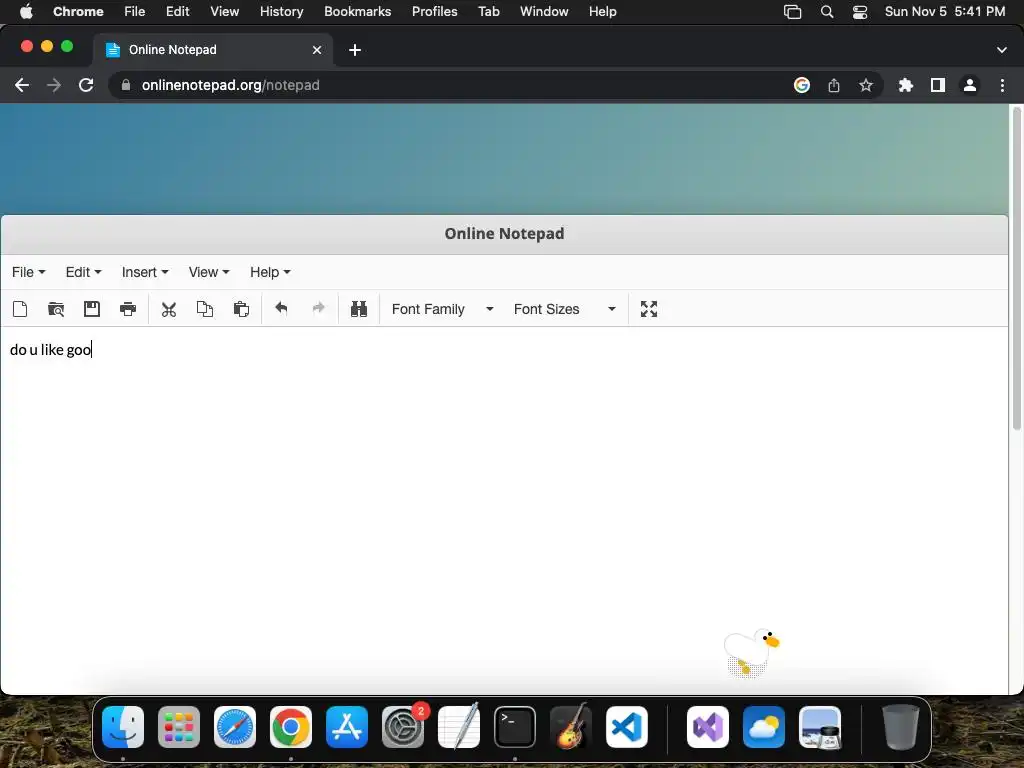Click the redo arrow icon
1024x768 pixels.
point(318,308)
